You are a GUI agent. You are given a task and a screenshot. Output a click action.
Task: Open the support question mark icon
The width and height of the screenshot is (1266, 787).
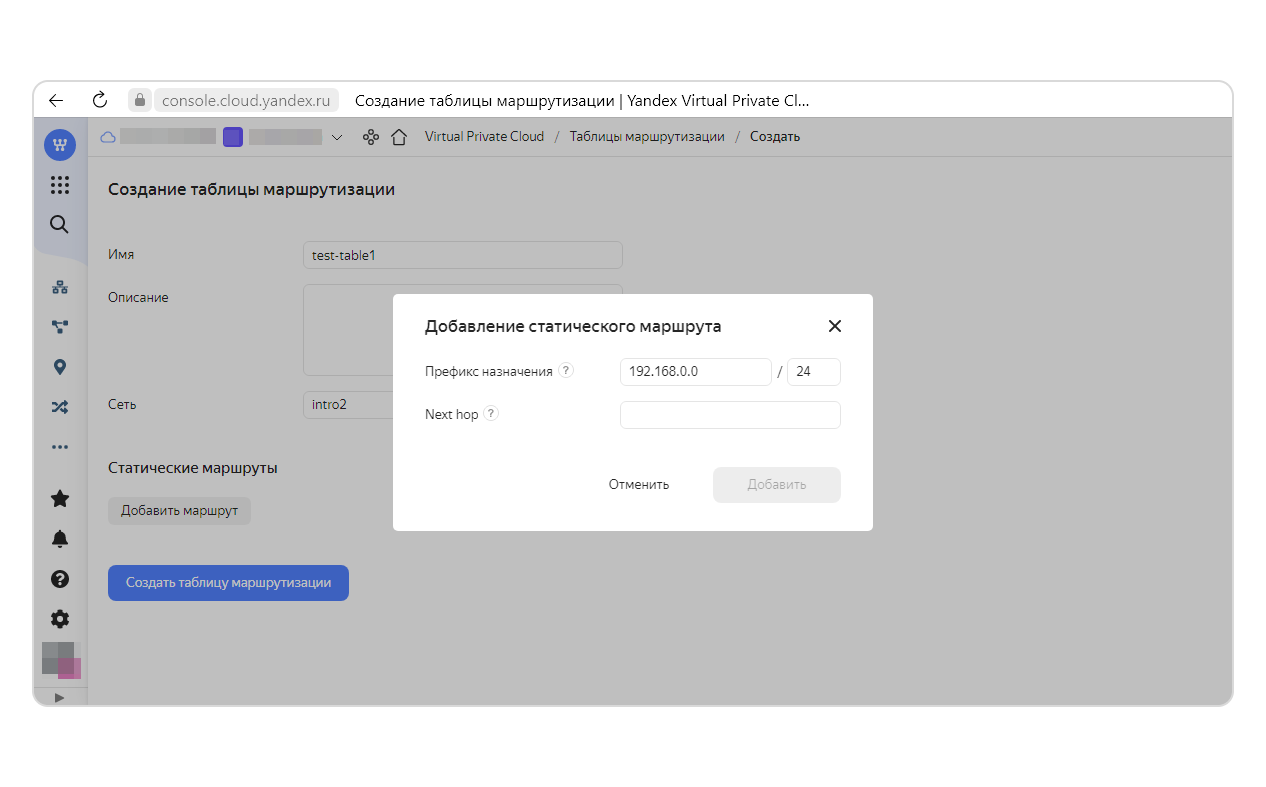[x=60, y=579]
